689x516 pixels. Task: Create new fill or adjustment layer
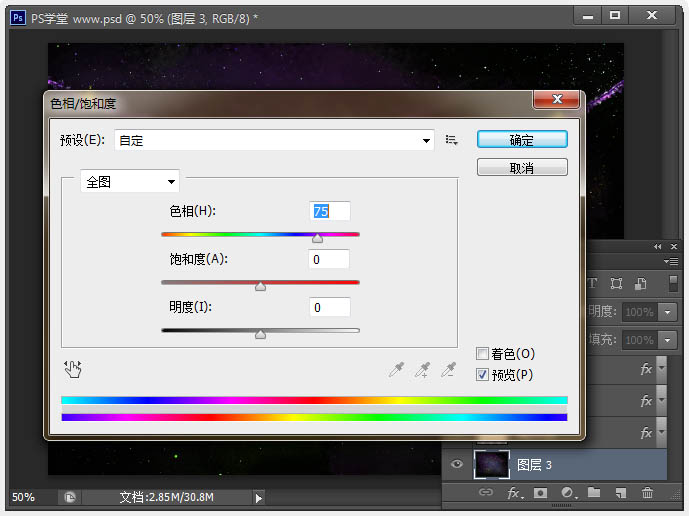coord(569,493)
